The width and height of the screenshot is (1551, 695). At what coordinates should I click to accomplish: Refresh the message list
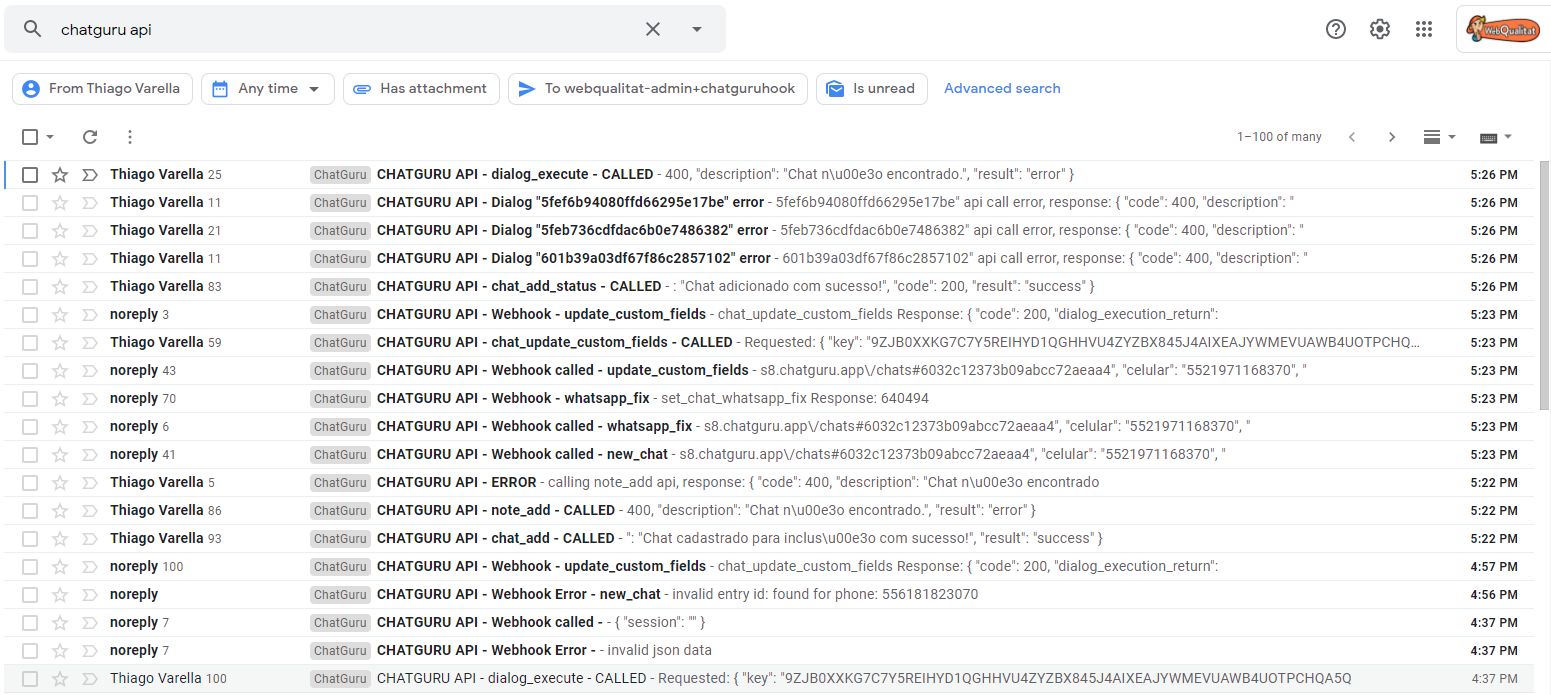click(90, 137)
